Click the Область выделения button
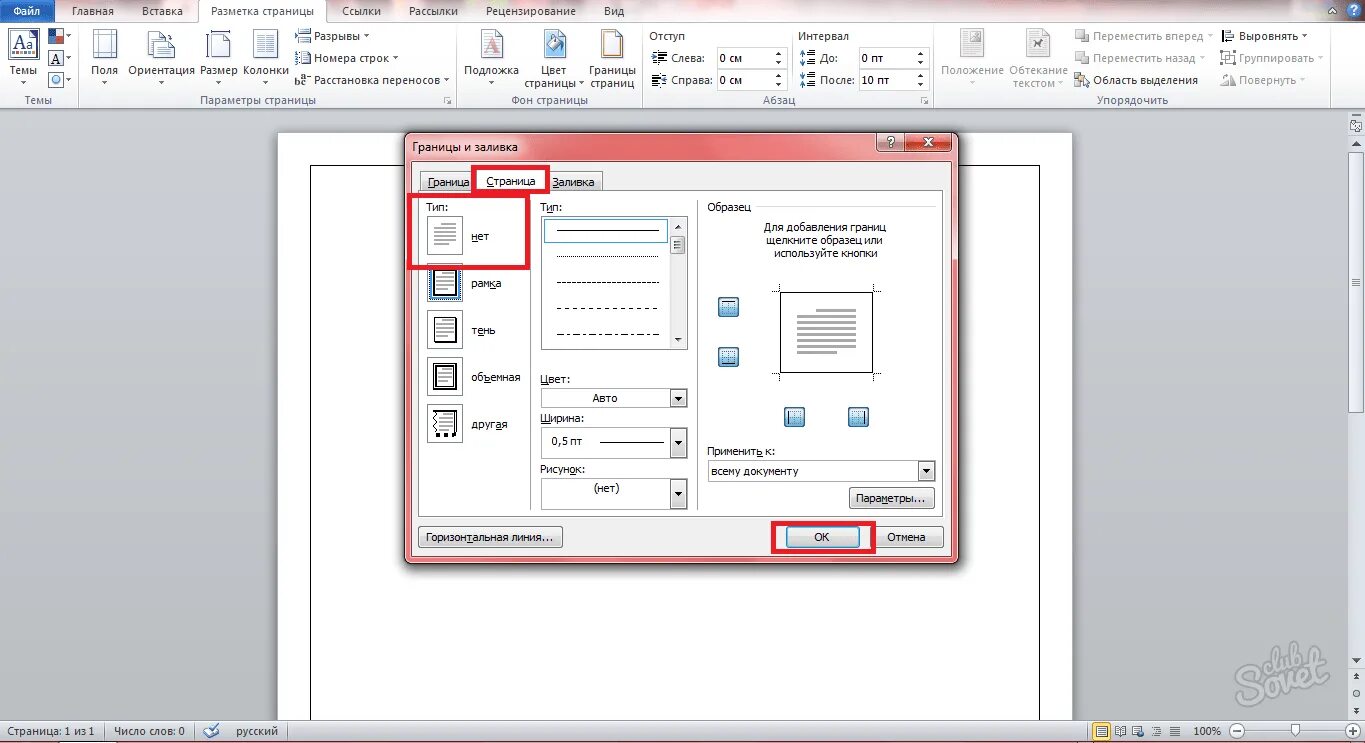 pos(1137,80)
